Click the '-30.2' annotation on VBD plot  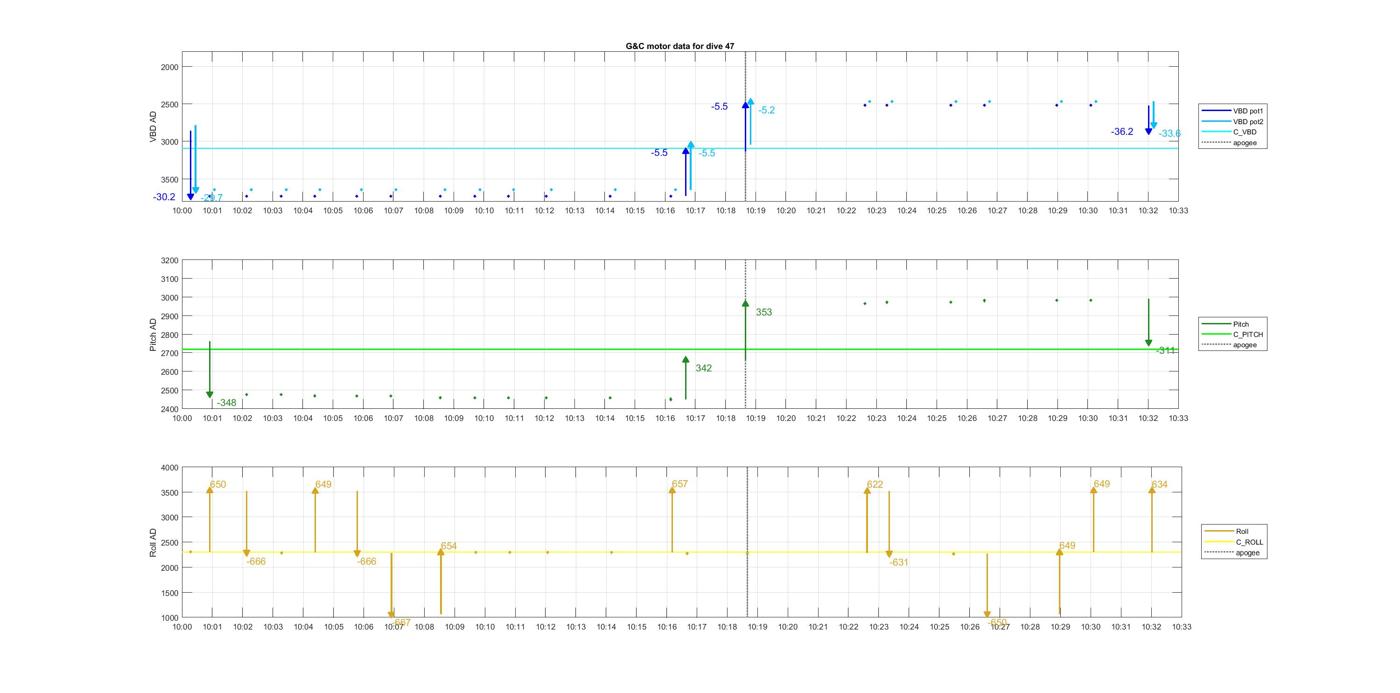pyautogui.click(x=164, y=197)
